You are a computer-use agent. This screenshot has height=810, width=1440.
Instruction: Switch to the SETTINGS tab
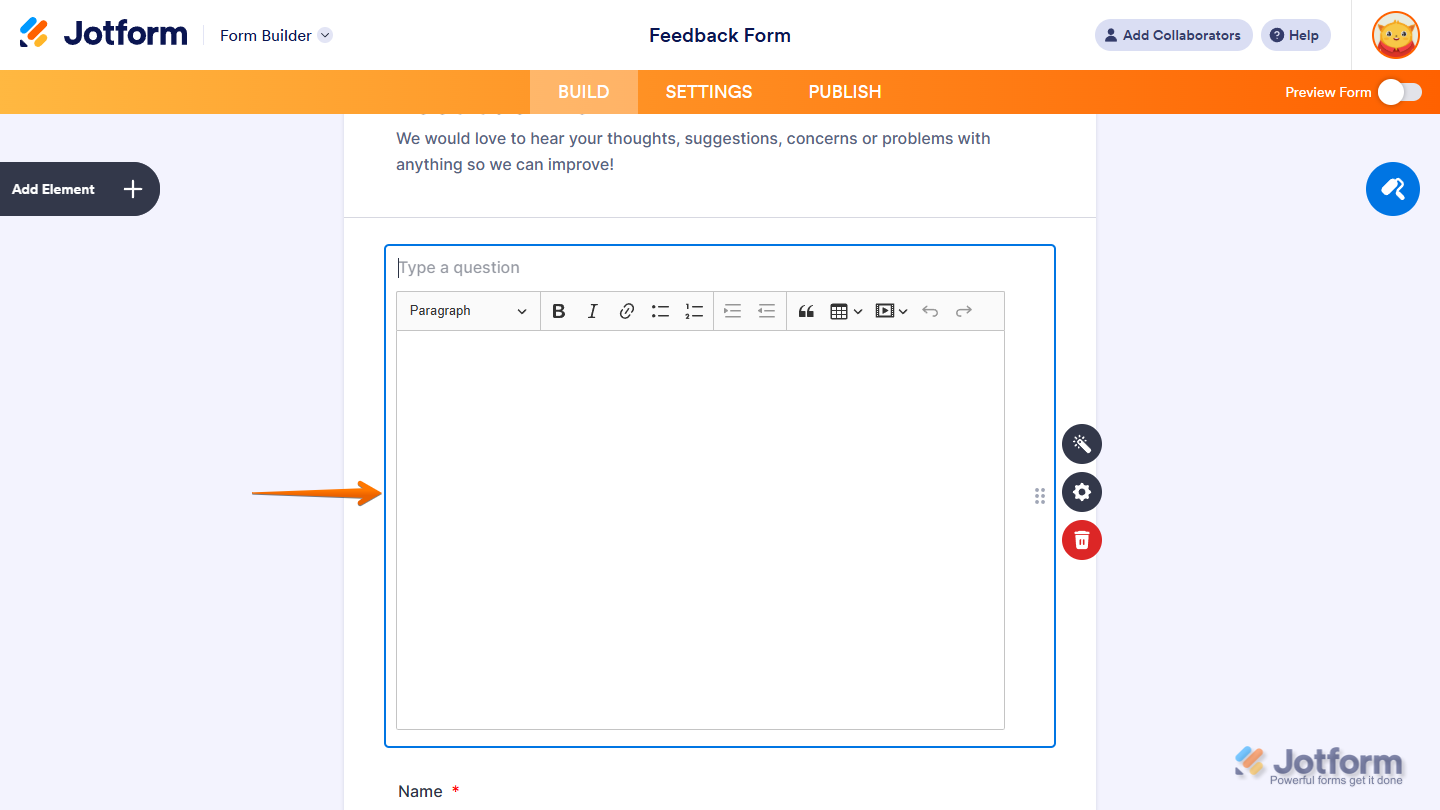[708, 91]
